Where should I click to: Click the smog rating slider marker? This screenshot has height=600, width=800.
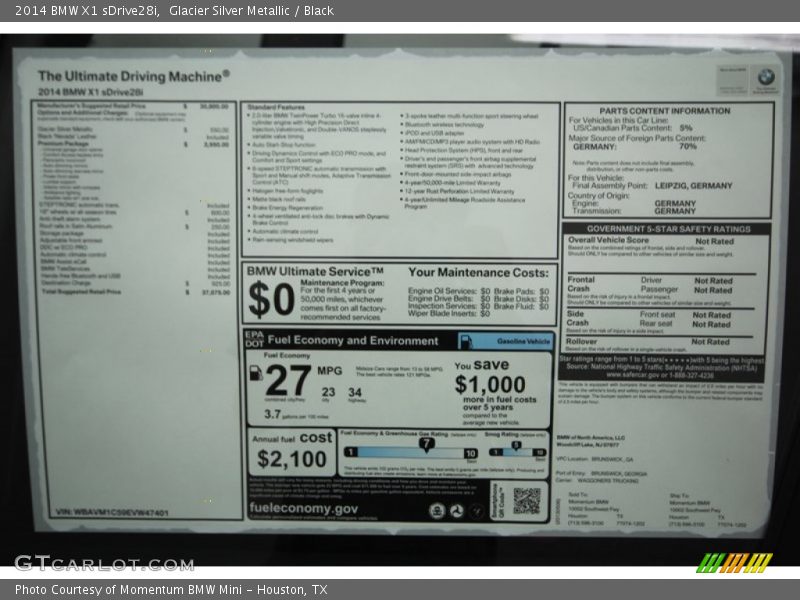point(516,447)
